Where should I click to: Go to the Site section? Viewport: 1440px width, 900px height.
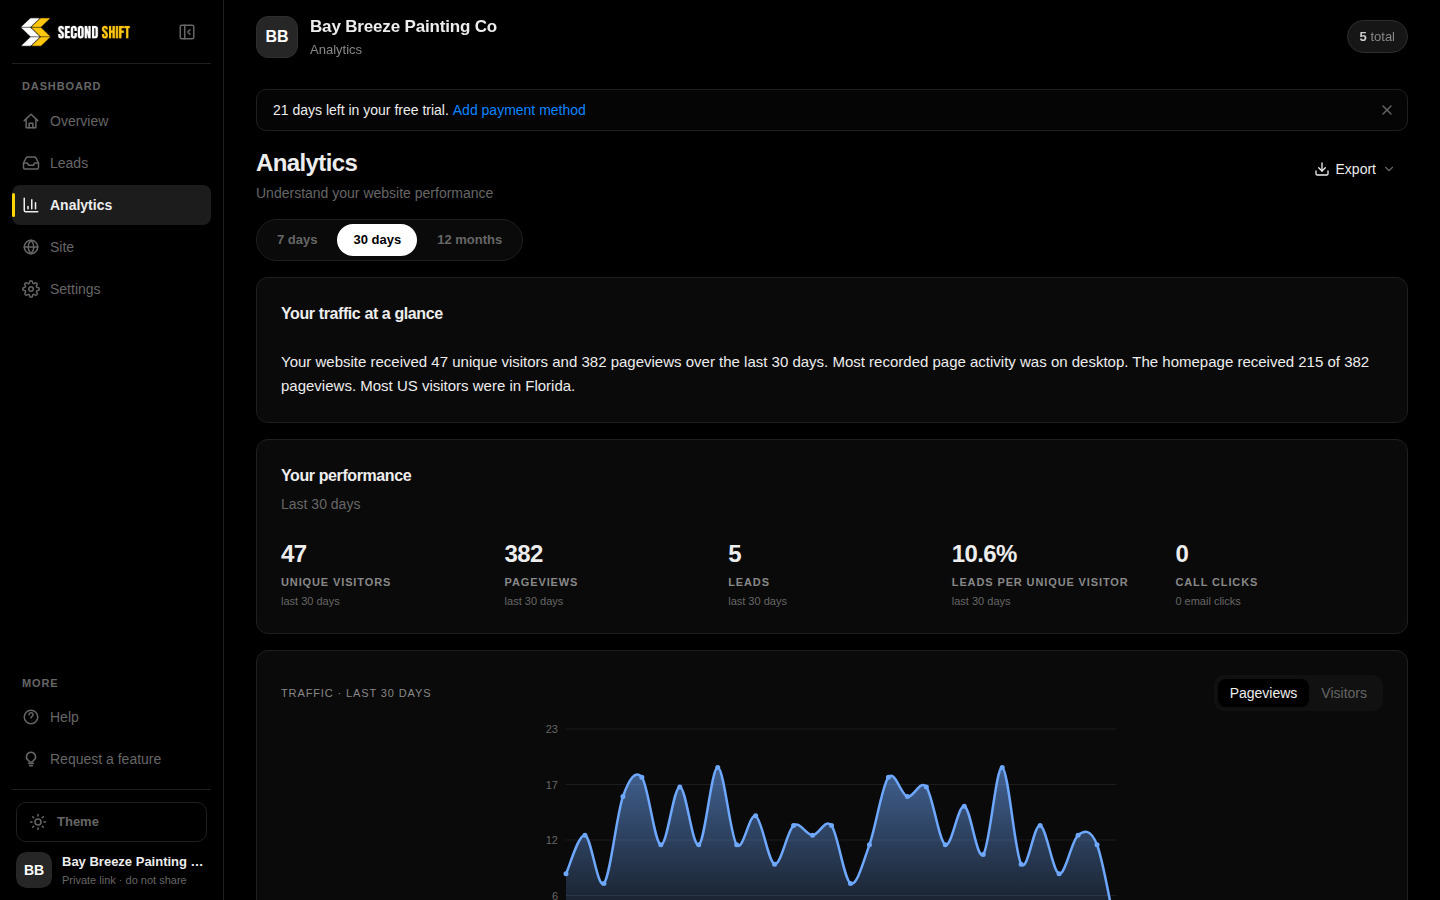click(111, 247)
